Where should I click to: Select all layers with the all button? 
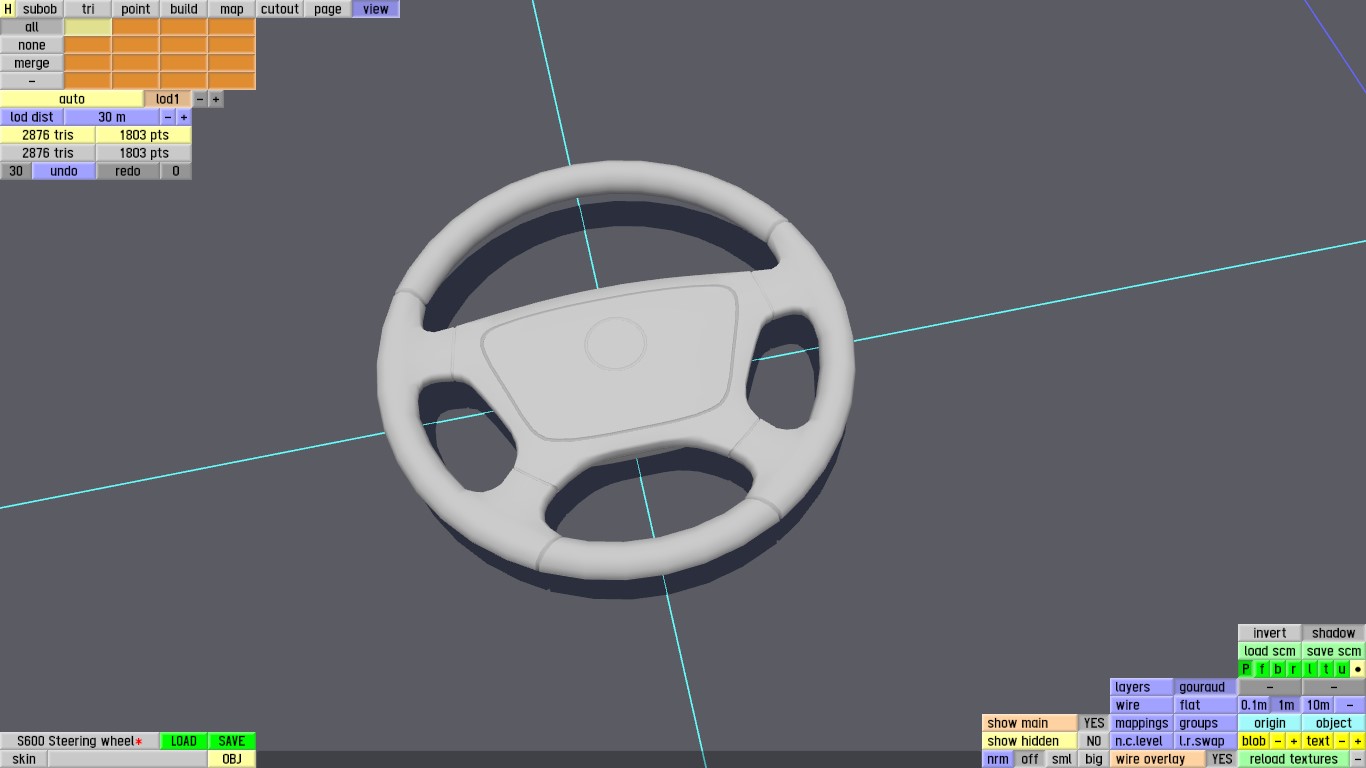[x=32, y=27]
